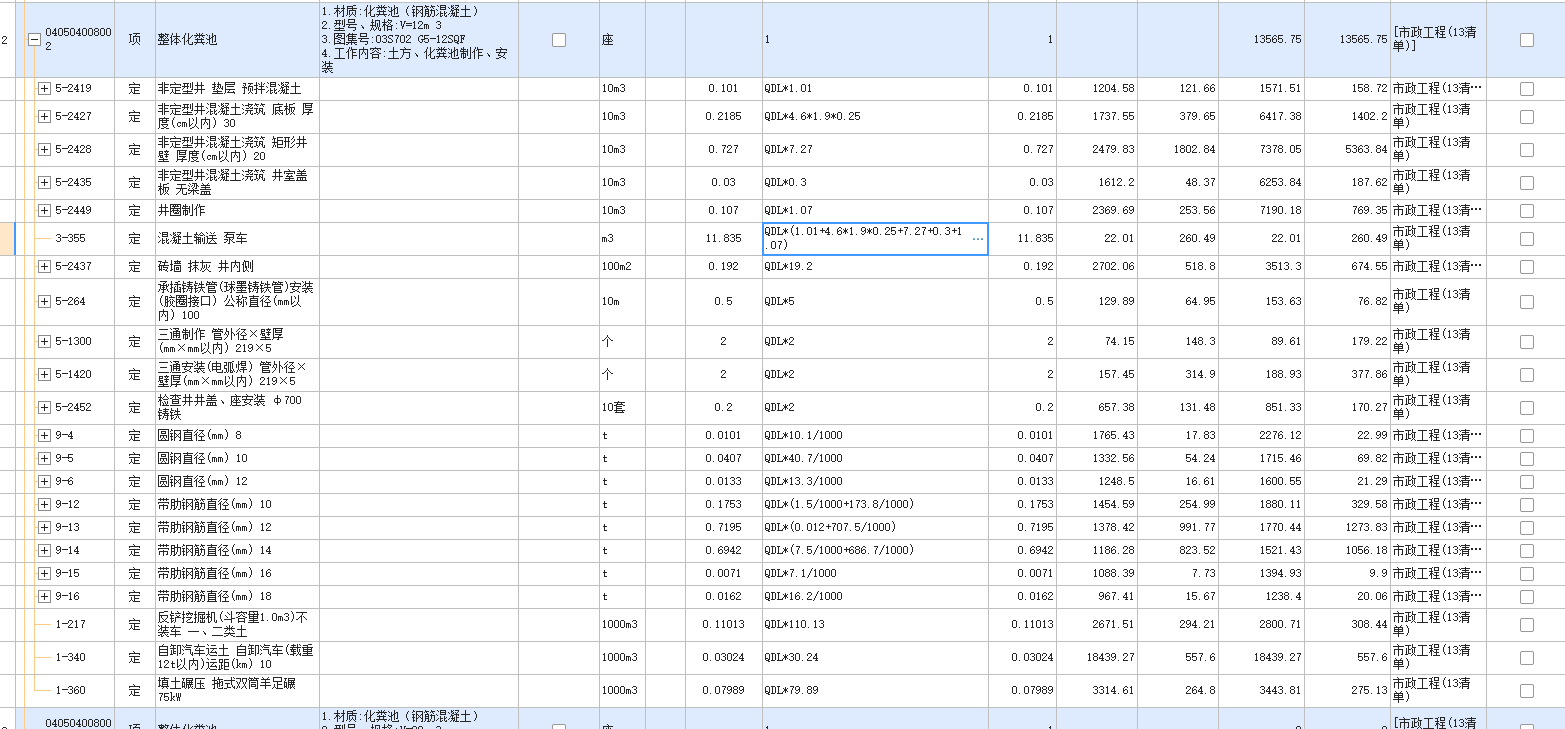
Task: Tick the checkbox for row 1-360
Action: 1526,691
